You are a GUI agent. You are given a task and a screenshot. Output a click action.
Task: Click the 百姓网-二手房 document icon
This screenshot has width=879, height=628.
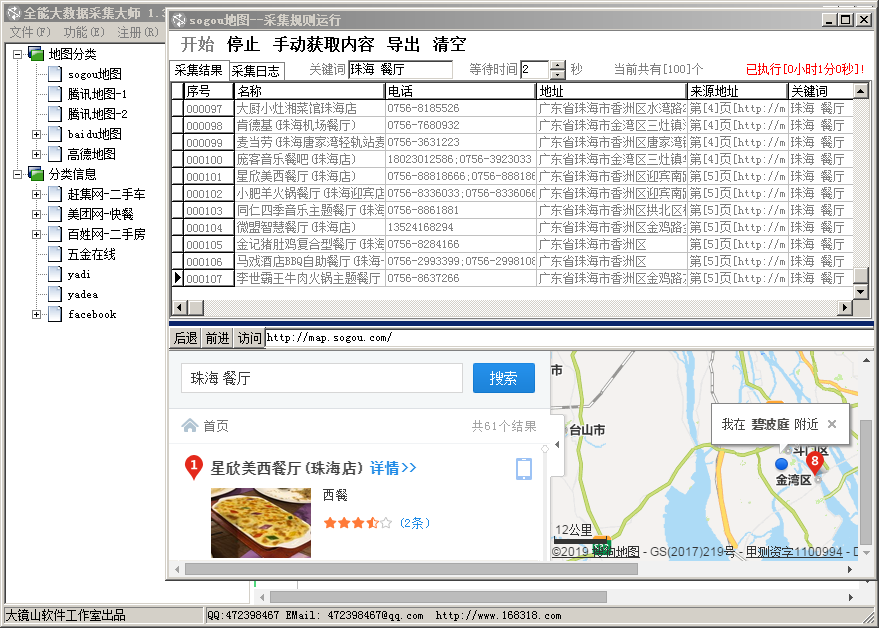point(54,234)
